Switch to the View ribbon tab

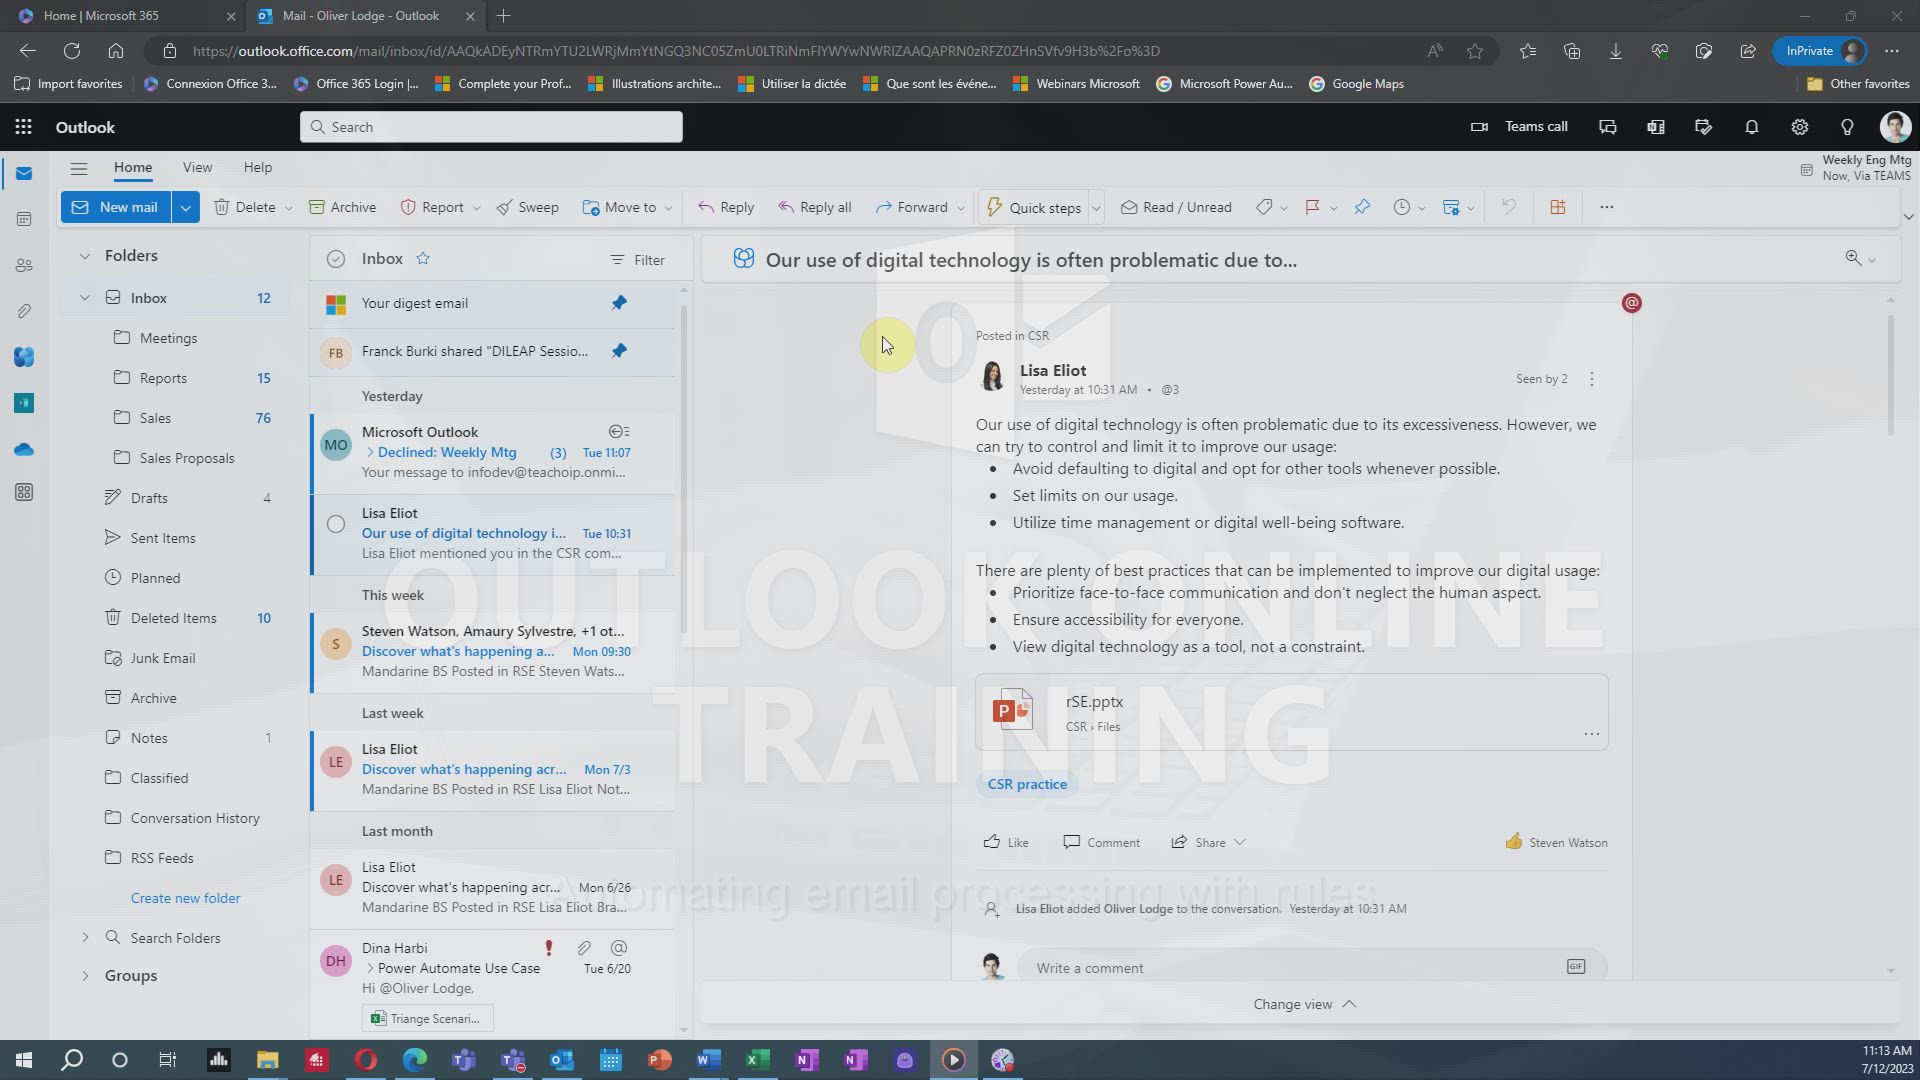pos(197,167)
